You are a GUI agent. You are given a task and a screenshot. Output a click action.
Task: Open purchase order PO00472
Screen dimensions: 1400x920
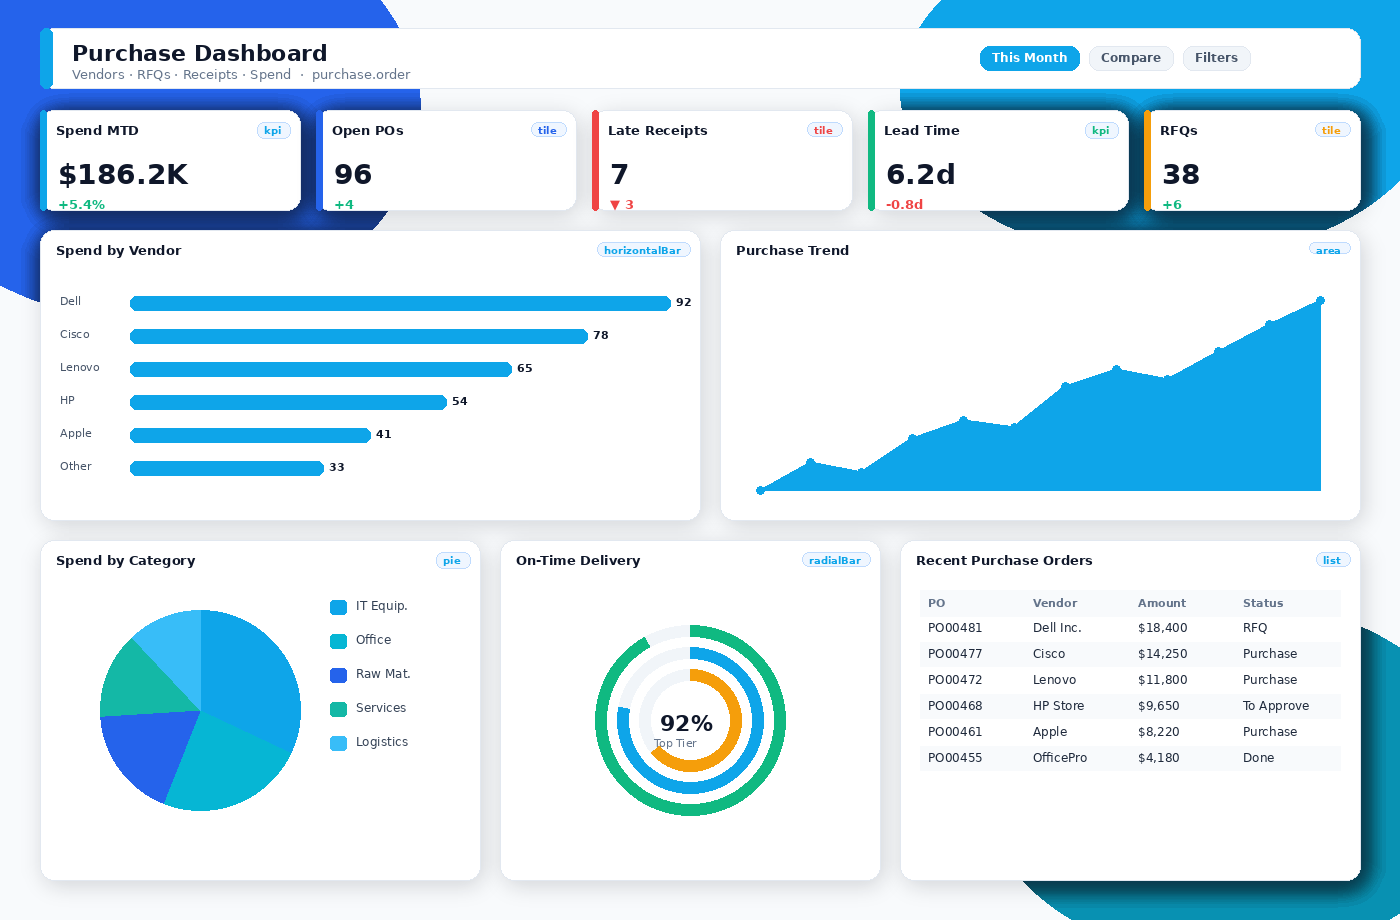click(1130, 680)
